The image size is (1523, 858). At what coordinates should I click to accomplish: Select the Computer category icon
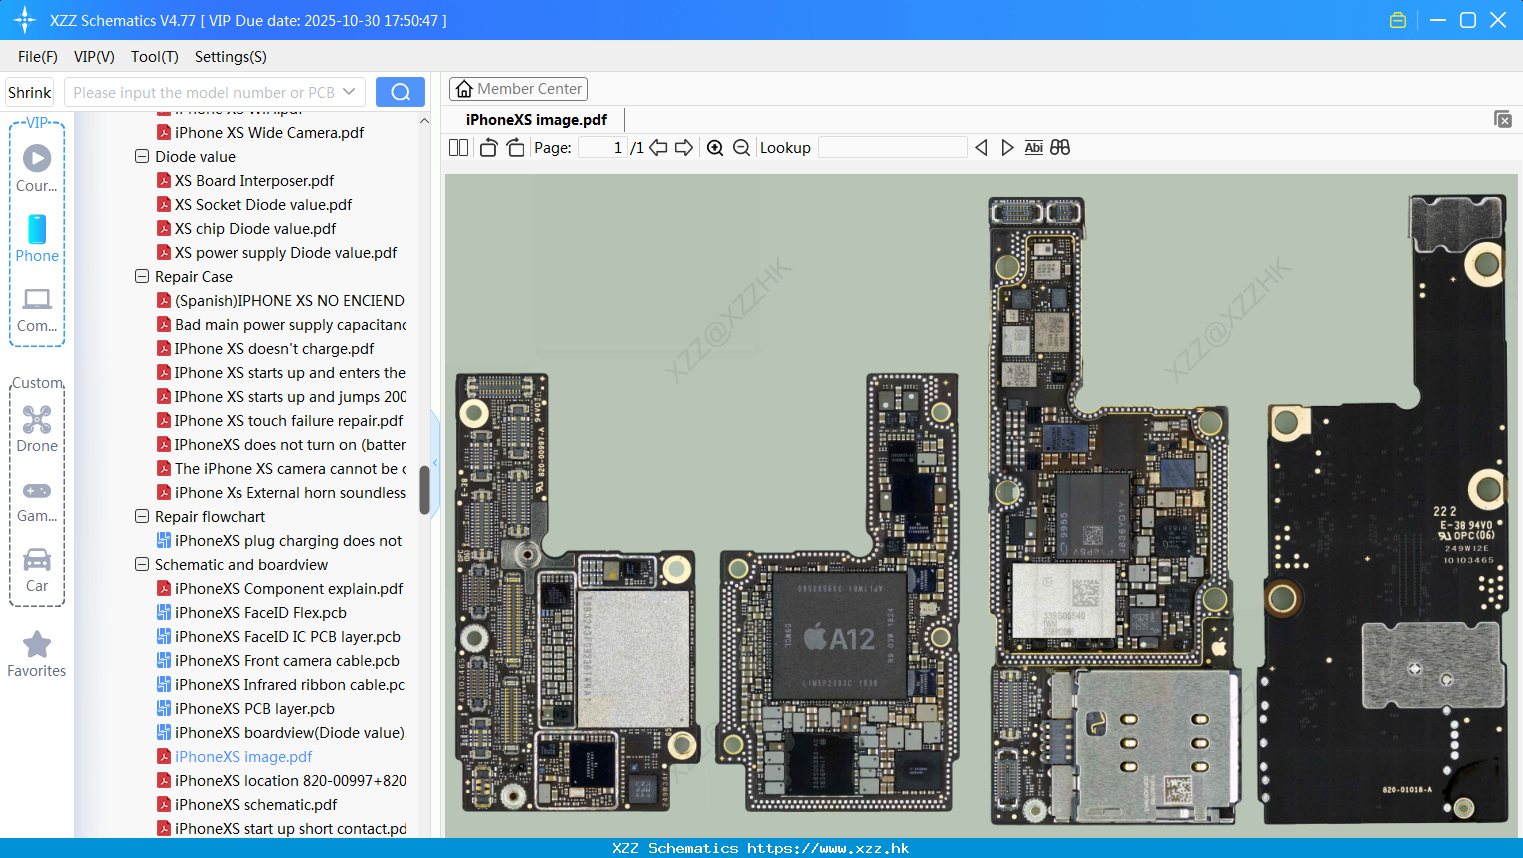tap(37, 309)
